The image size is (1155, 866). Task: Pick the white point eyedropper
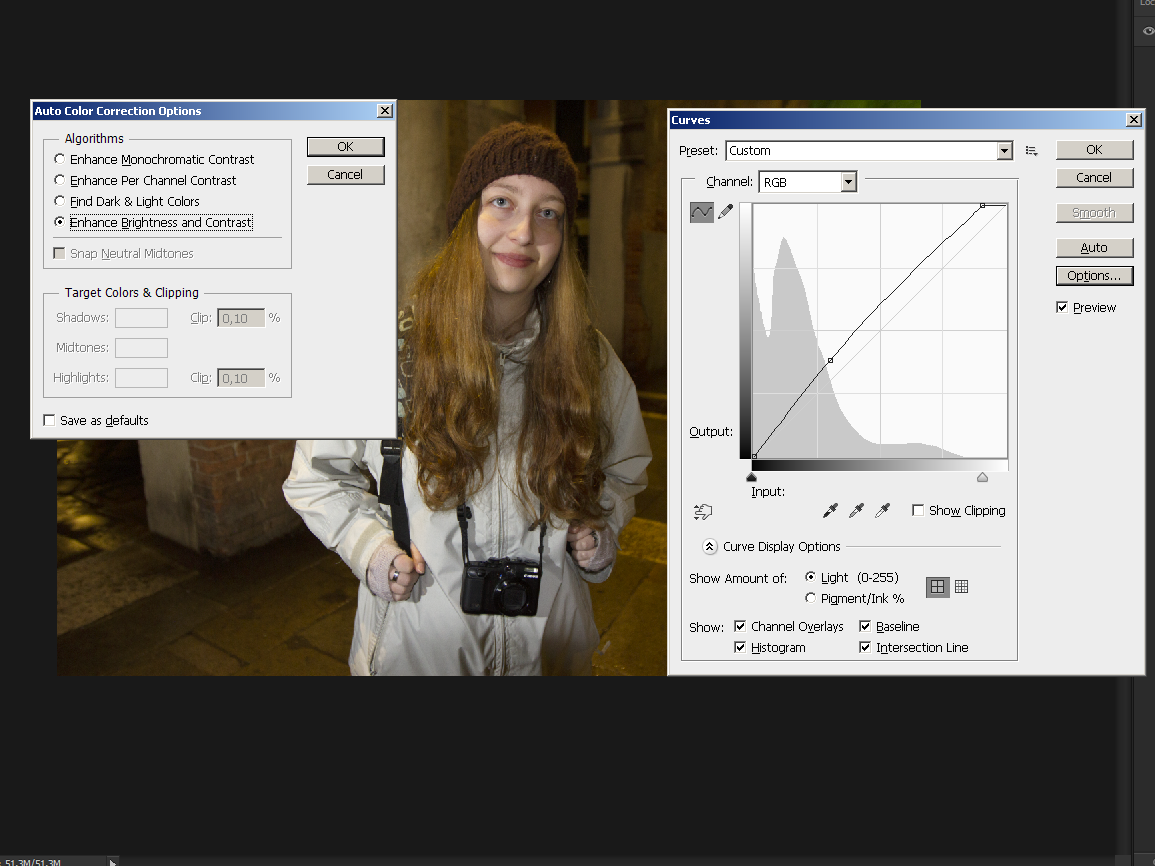(882, 511)
